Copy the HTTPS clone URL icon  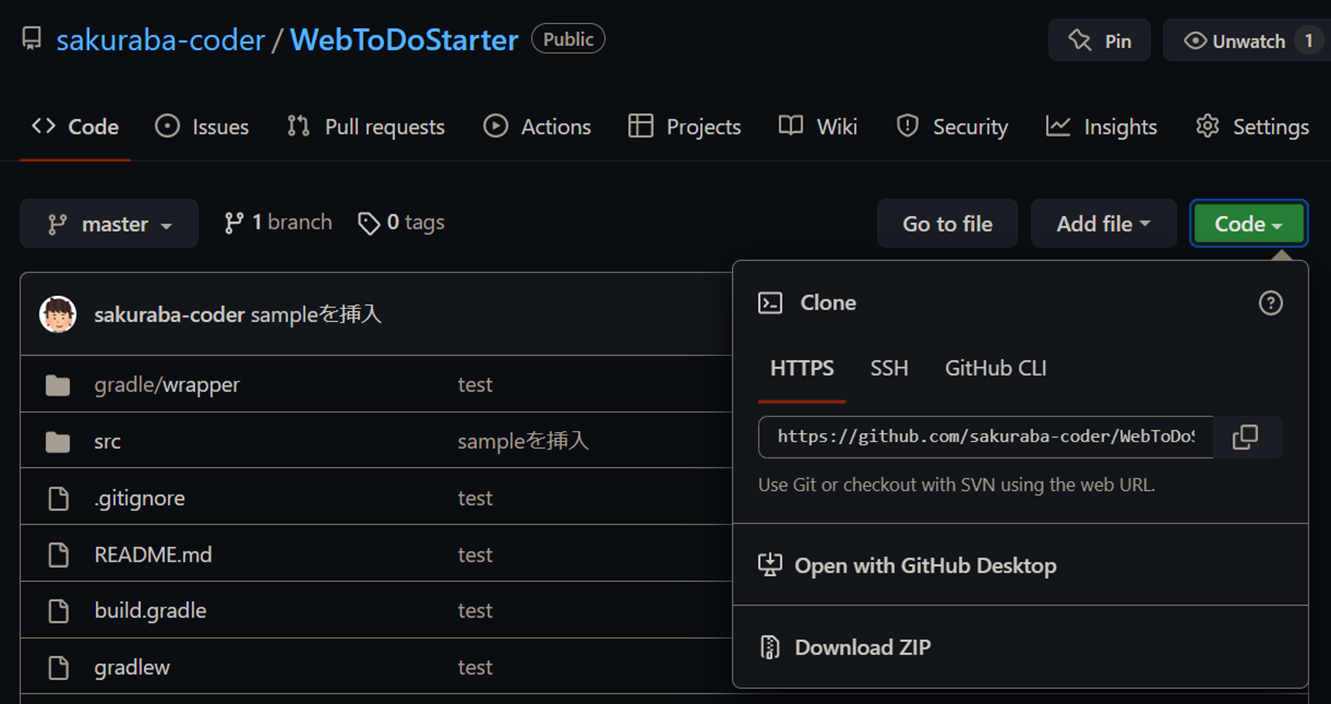(x=1245, y=437)
